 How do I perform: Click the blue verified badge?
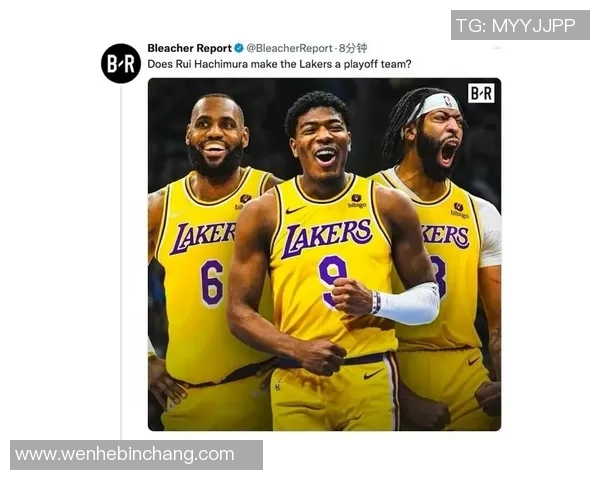240,48
